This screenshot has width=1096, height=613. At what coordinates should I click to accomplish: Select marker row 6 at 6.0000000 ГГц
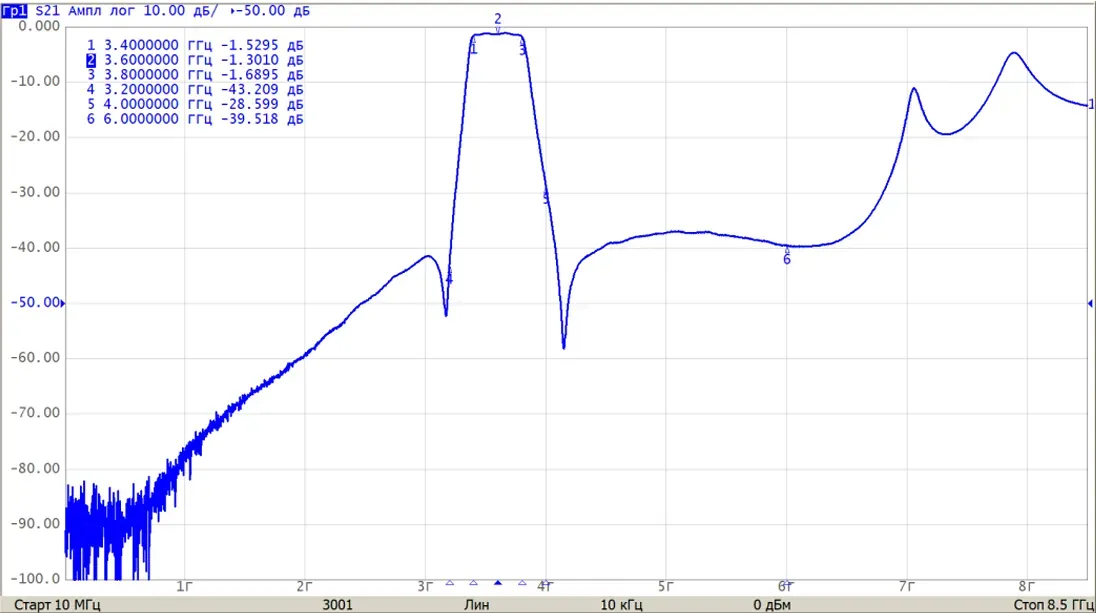tap(195, 120)
